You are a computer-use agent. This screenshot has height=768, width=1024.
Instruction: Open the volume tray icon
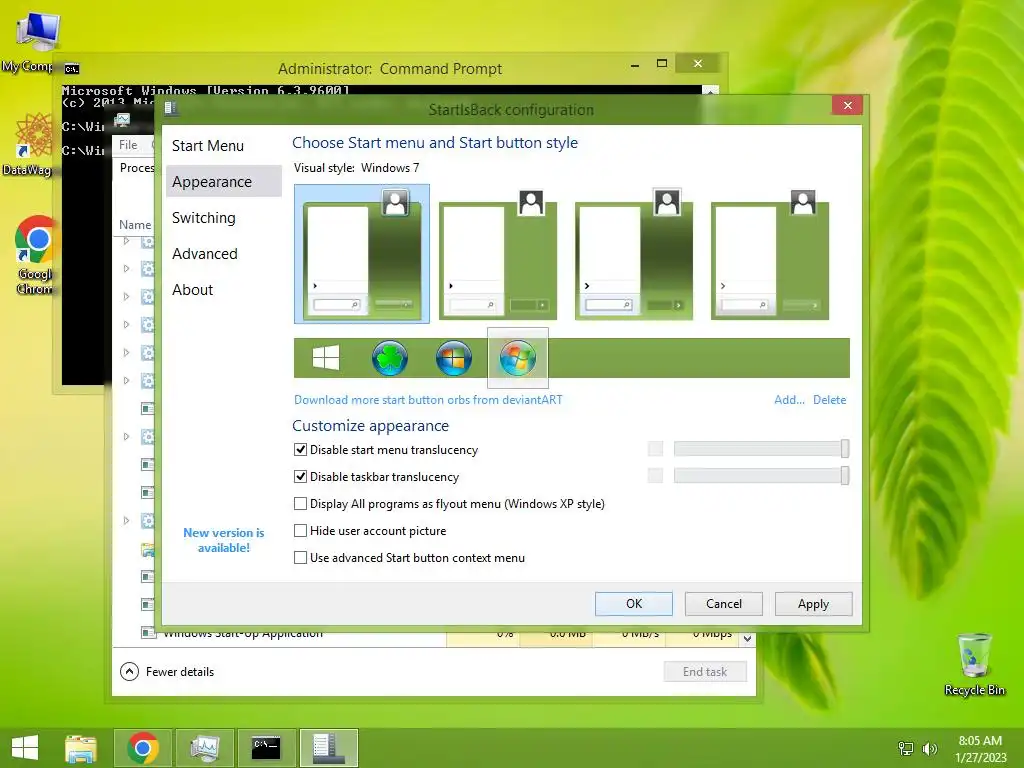[929, 748]
